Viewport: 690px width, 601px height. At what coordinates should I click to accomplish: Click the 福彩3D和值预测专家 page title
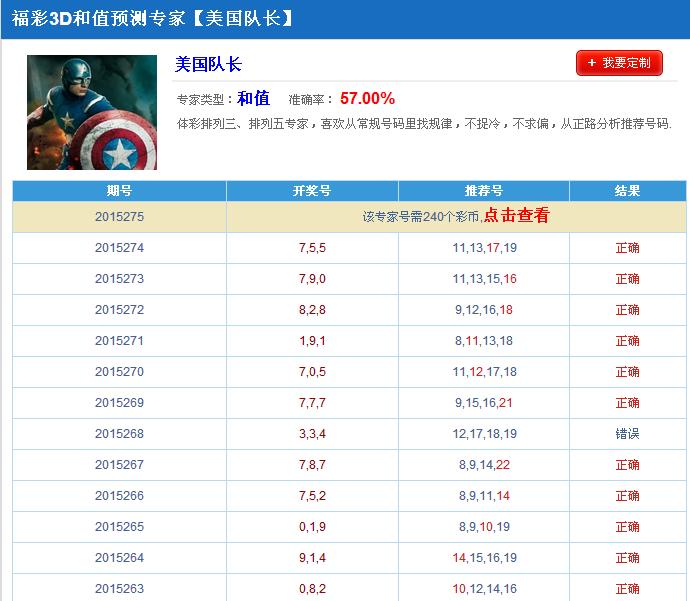tap(152, 18)
